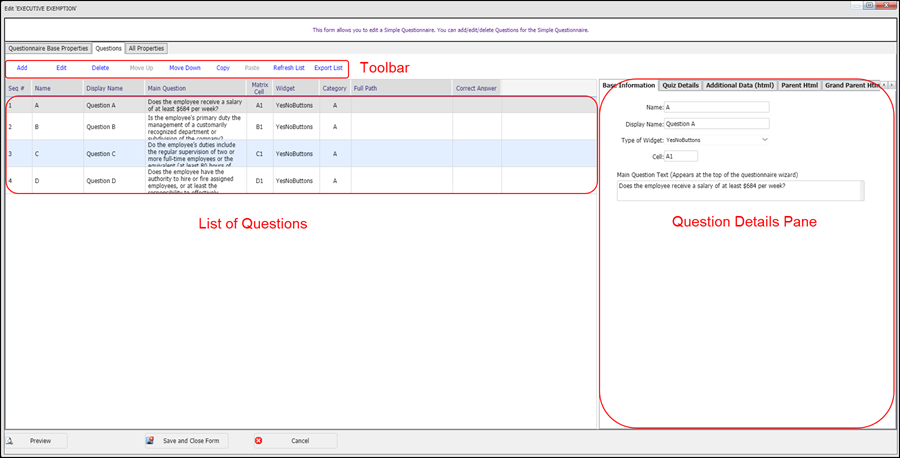Viewport: 900px width, 458px height.
Task: Open the Questionnaire Base Properties tab
Action: (x=48, y=49)
